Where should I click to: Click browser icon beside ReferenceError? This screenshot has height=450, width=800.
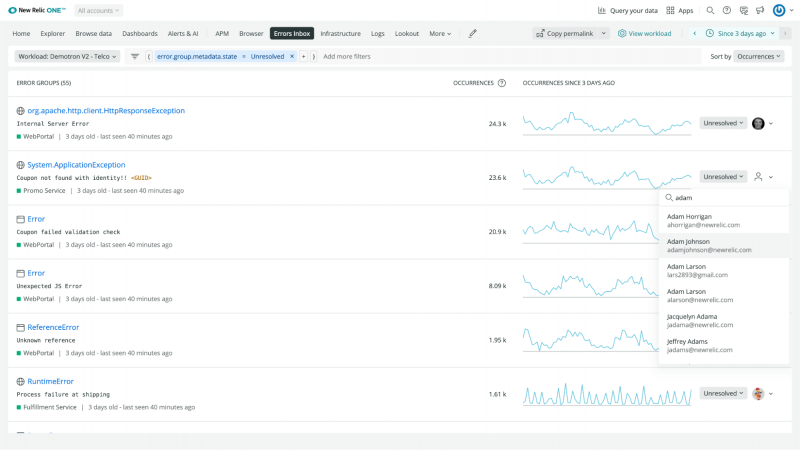(20, 328)
